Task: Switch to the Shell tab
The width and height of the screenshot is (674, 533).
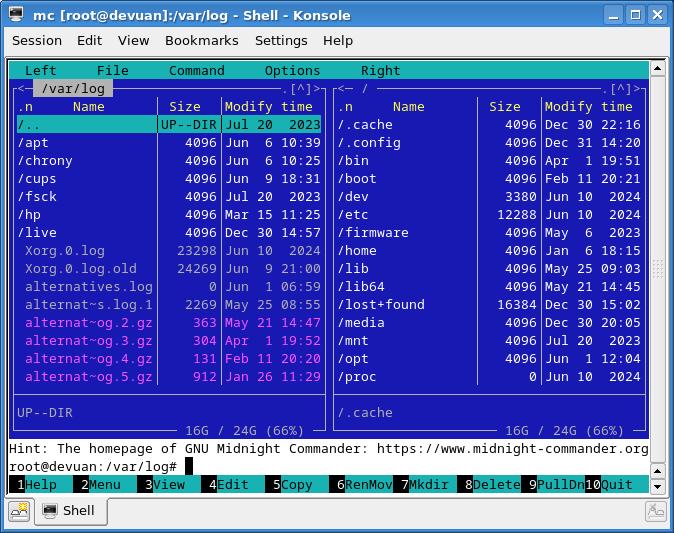Action: [x=71, y=511]
